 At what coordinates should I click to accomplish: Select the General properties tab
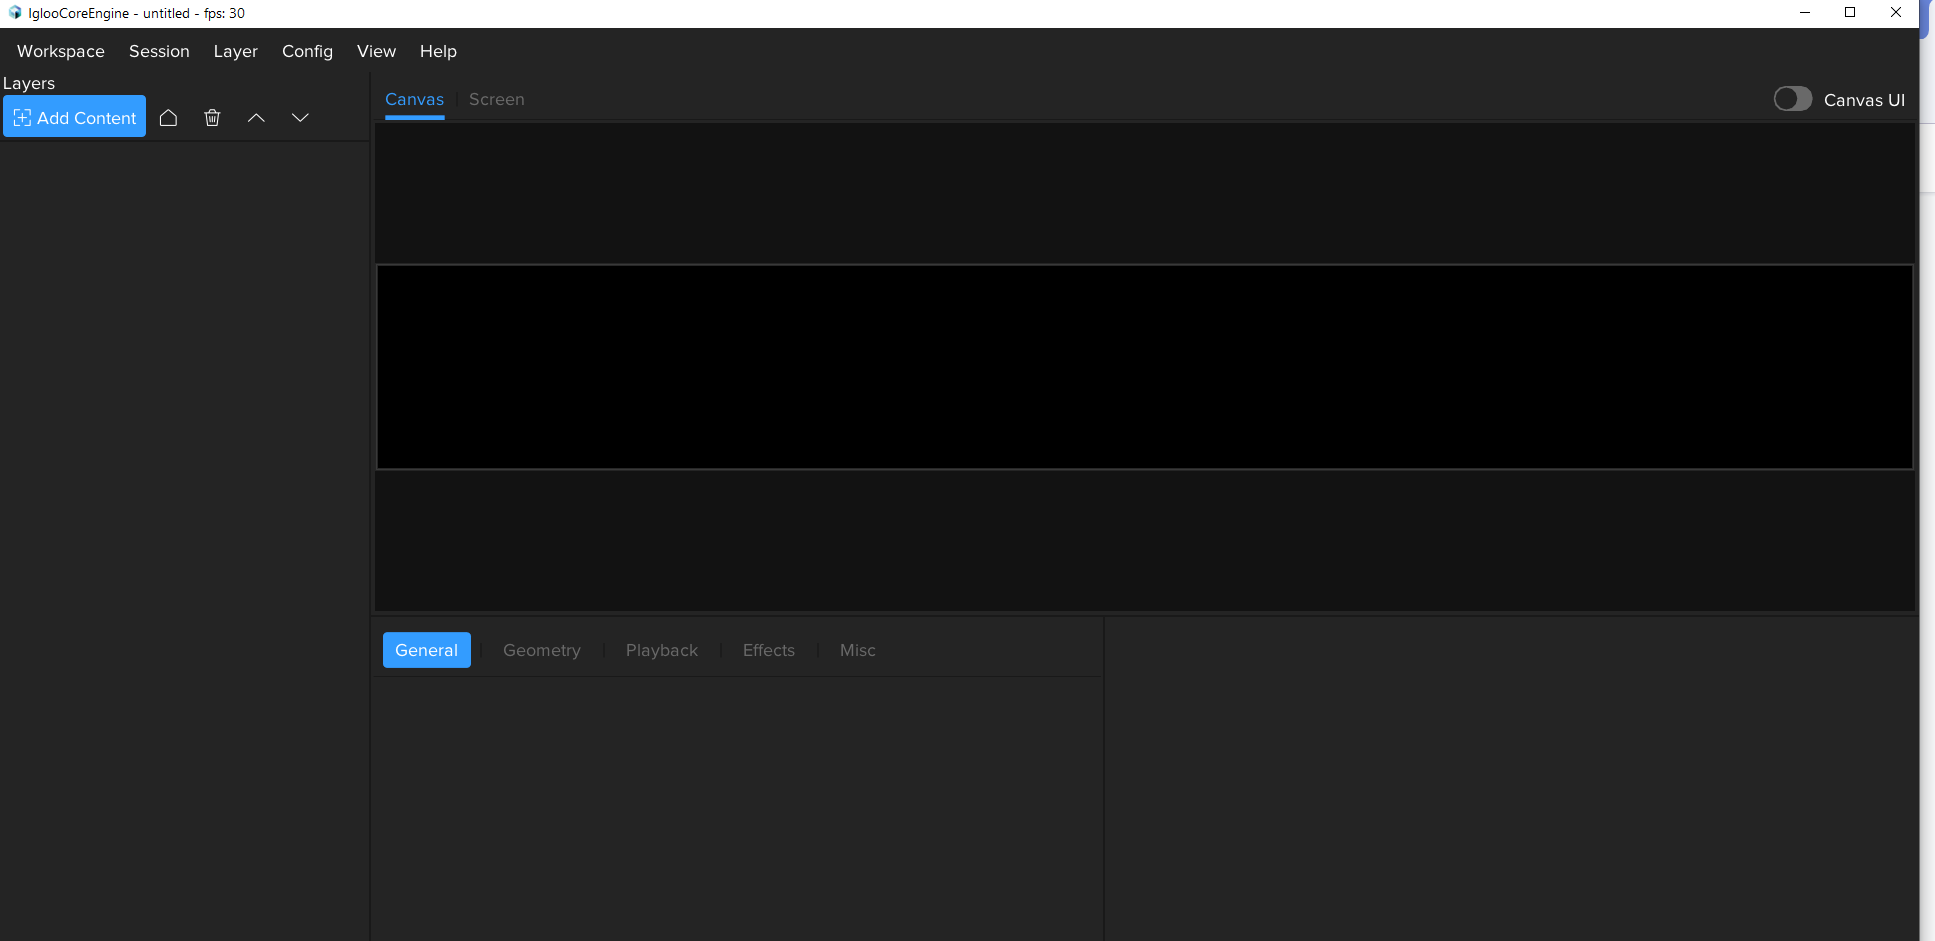[x=426, y=650]
